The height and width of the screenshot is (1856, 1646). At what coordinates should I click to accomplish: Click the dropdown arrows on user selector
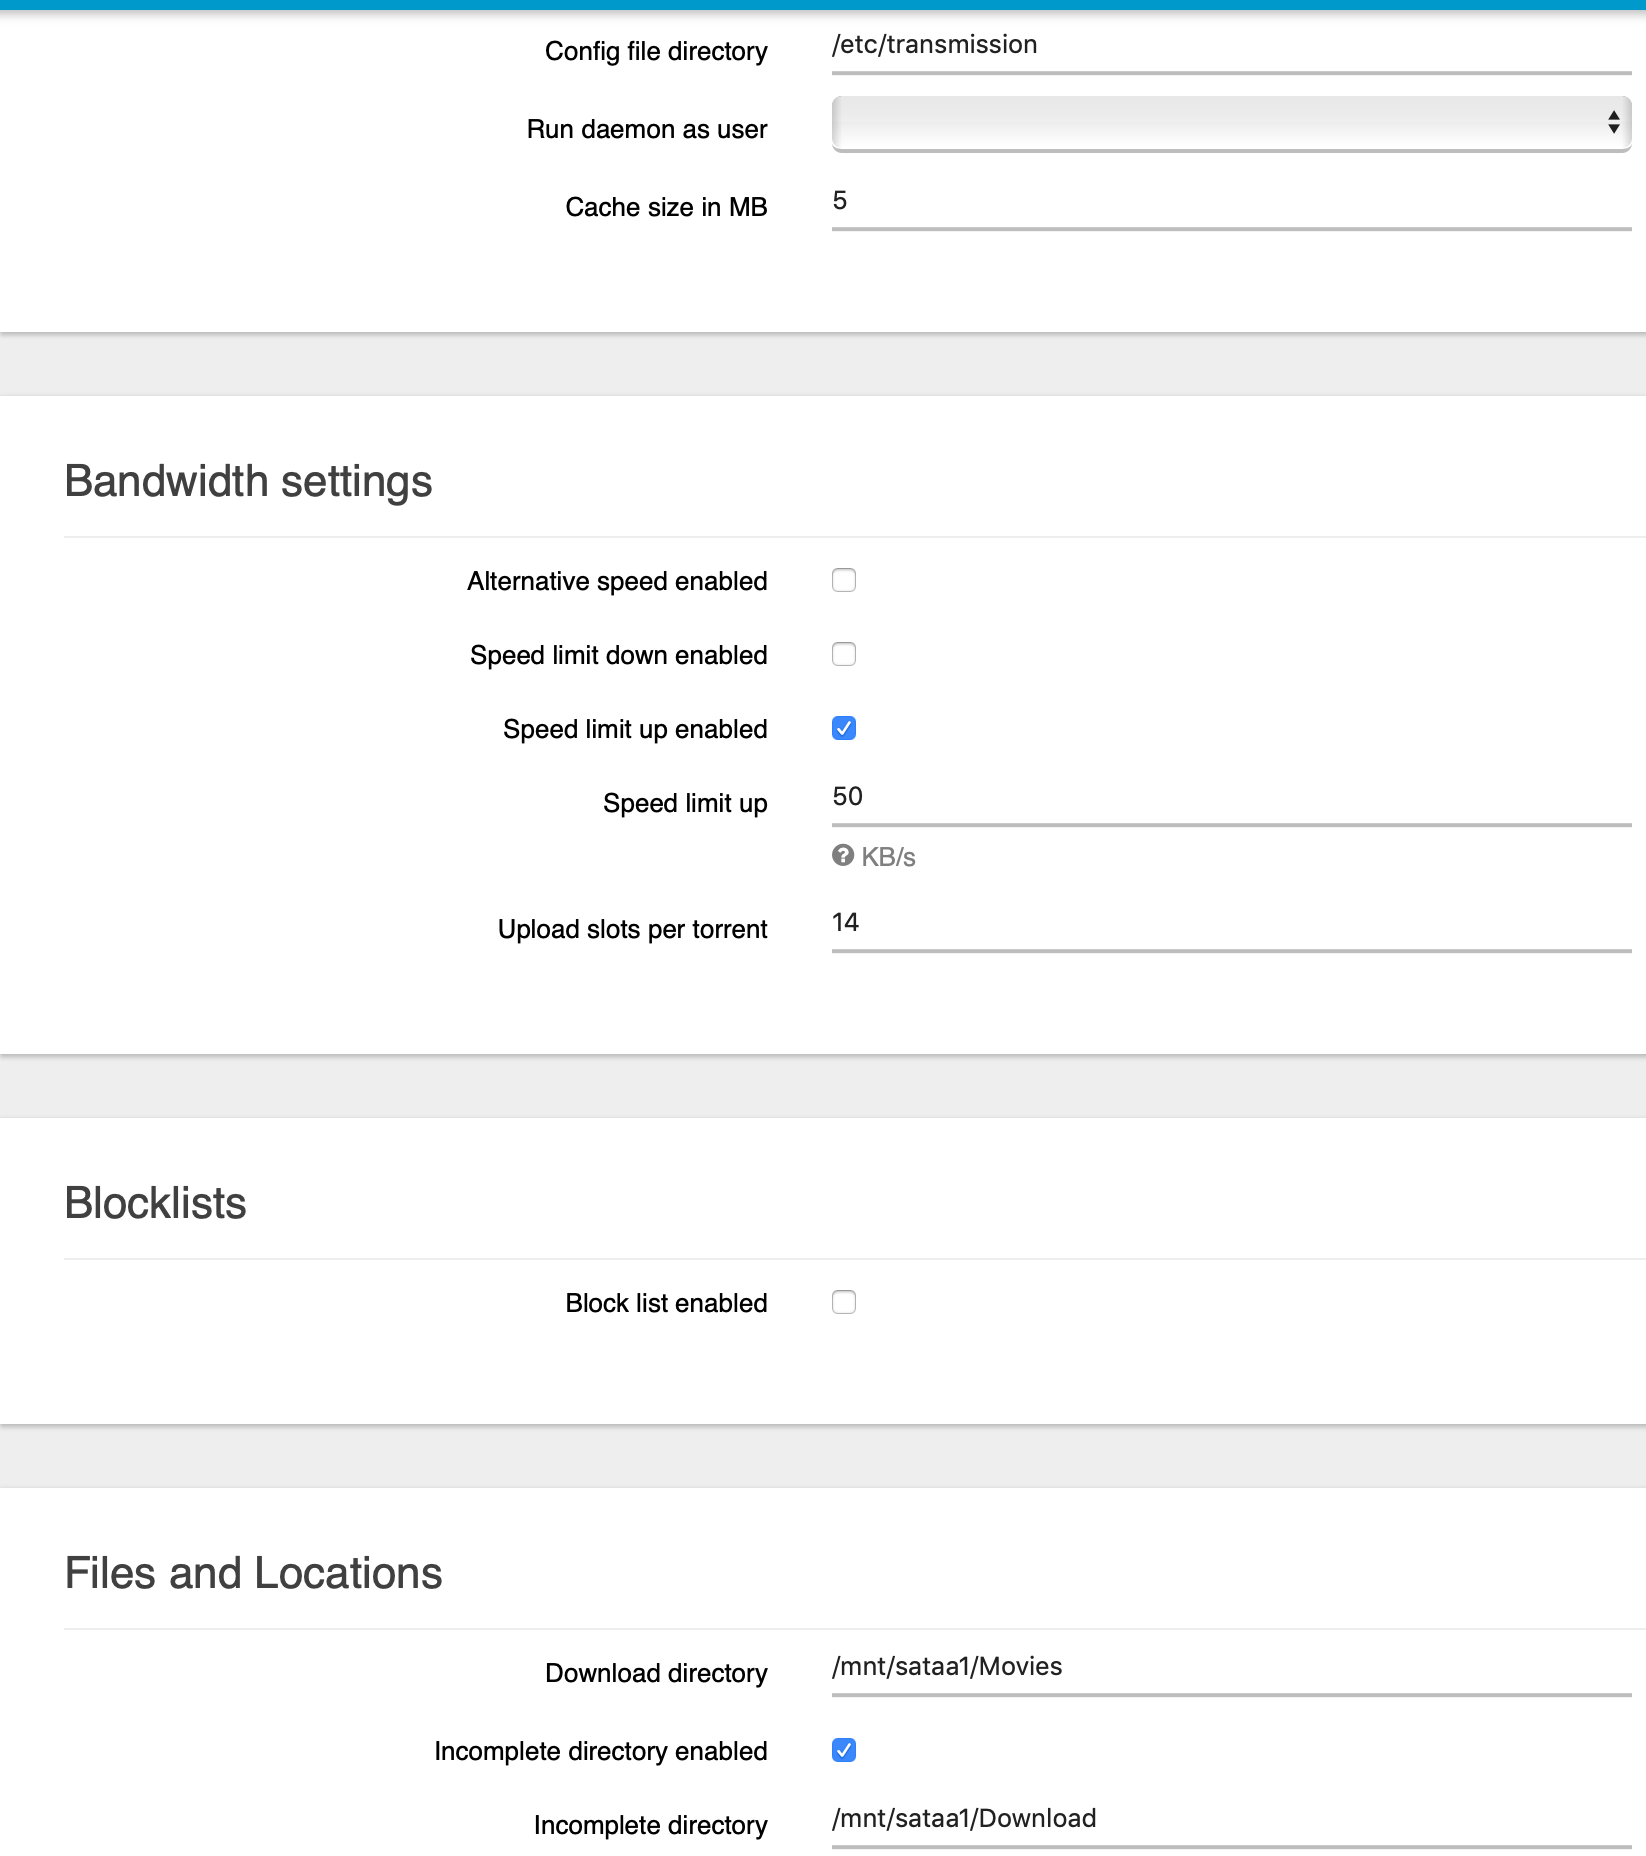point(1613,123)
